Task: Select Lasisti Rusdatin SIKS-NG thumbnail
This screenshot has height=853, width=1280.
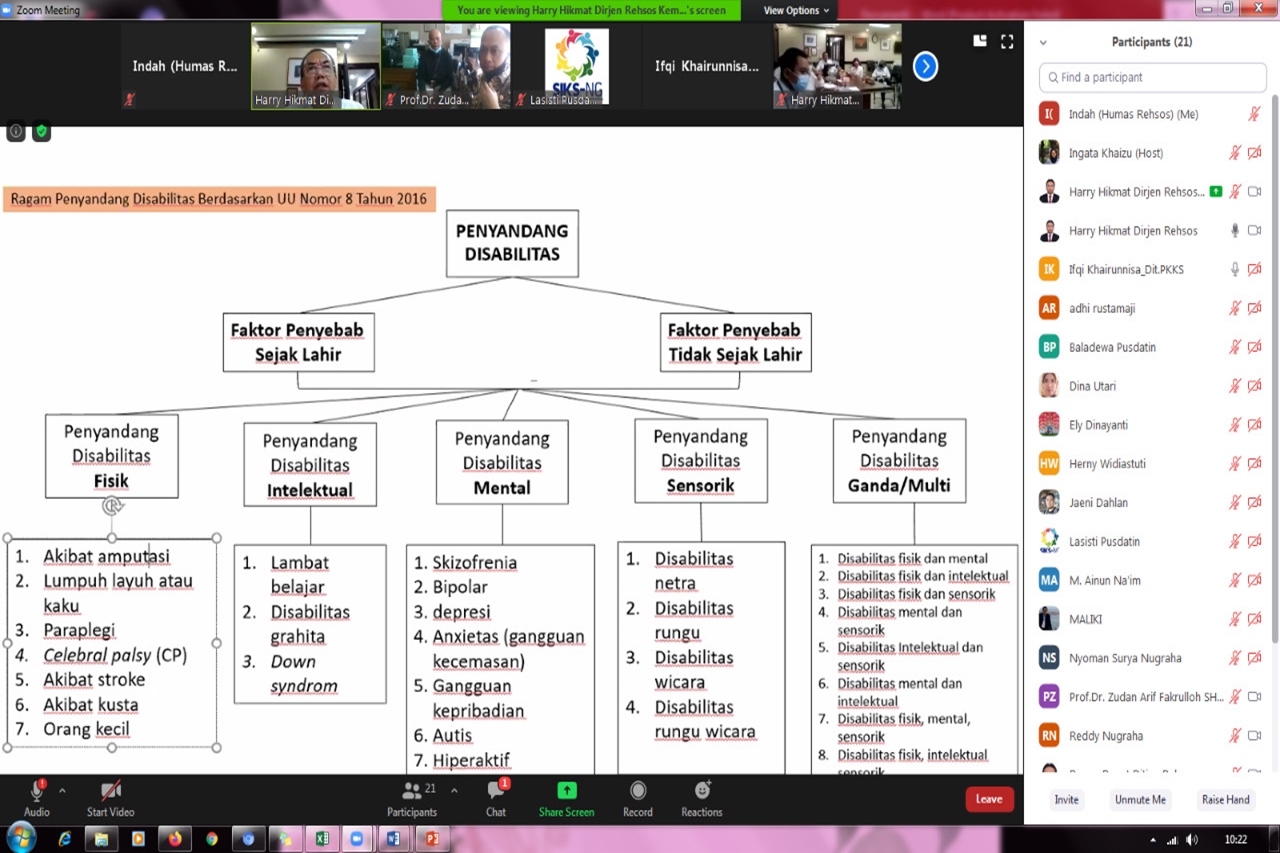Action: (x=576, y=66)
